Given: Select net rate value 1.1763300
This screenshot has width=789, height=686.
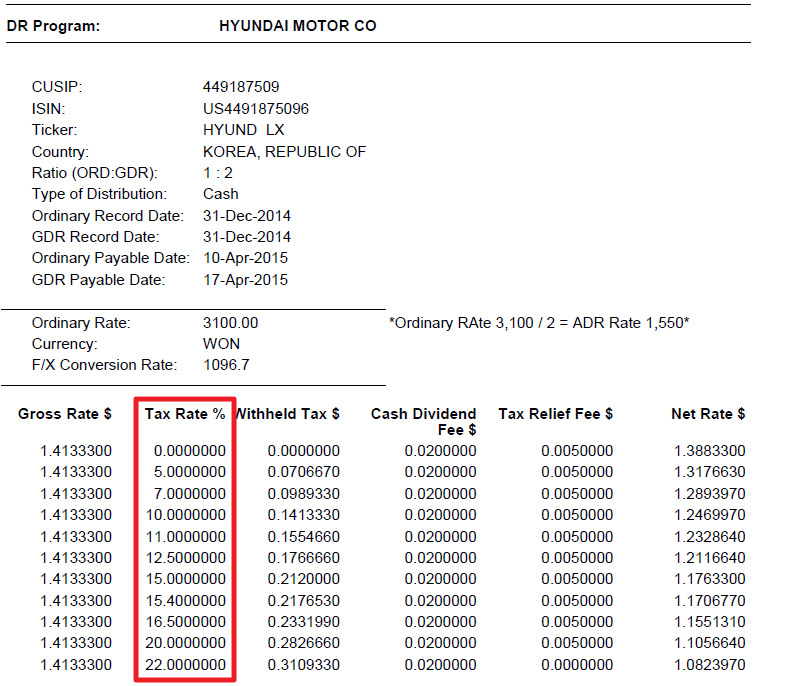Looking at the screenshot, I should [709, 579].
